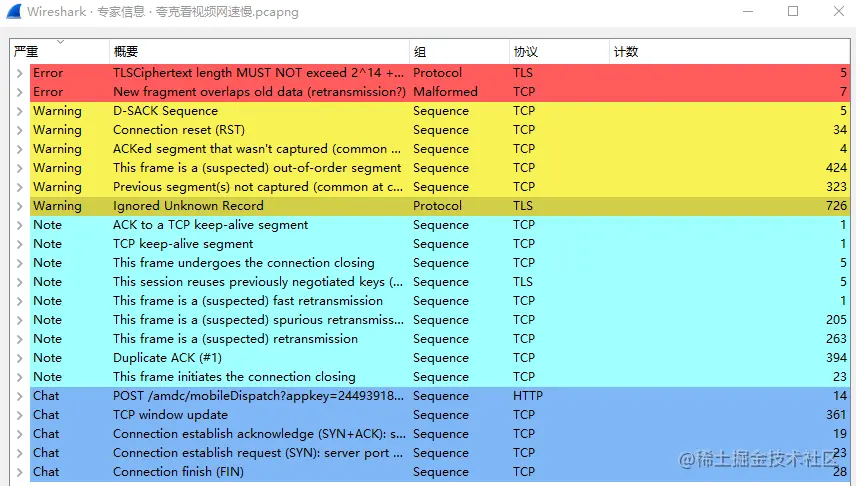Image resolution: width=856 pixels, height=486 pixels.
Task: Expand the suspected fast retransmission row
Action: 20,301
